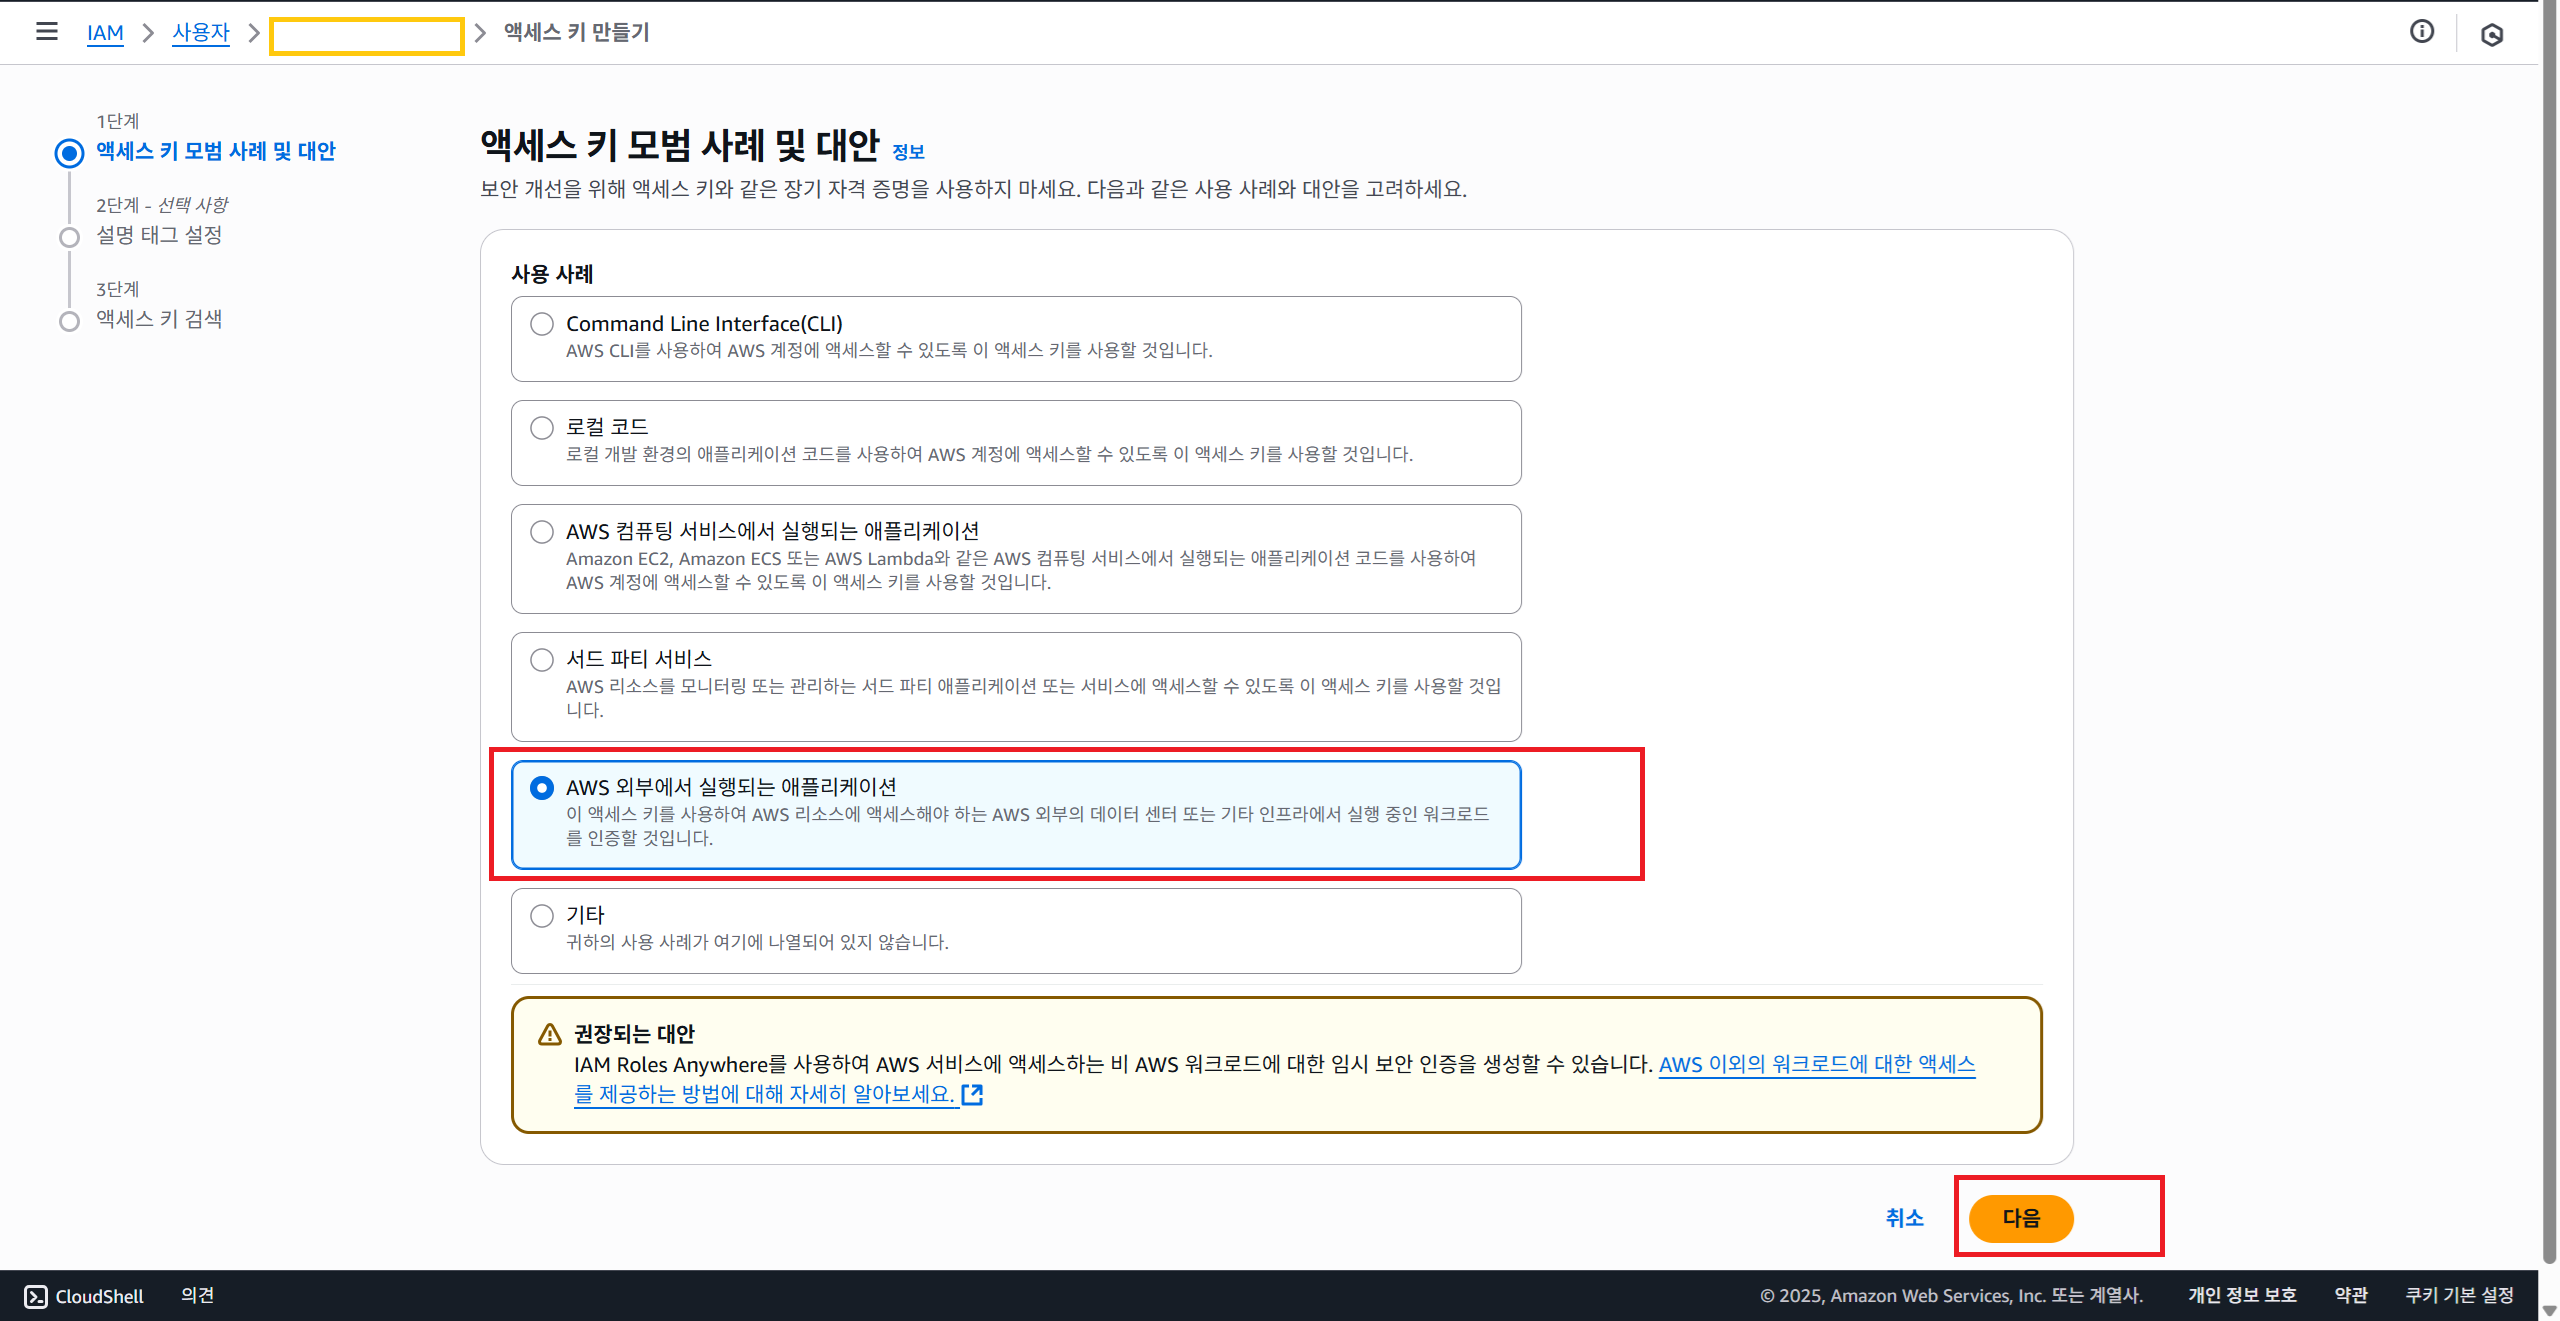Click the hexagon settings icon top right
The image size is (2560, 1321).
(x=2491, y=35)
